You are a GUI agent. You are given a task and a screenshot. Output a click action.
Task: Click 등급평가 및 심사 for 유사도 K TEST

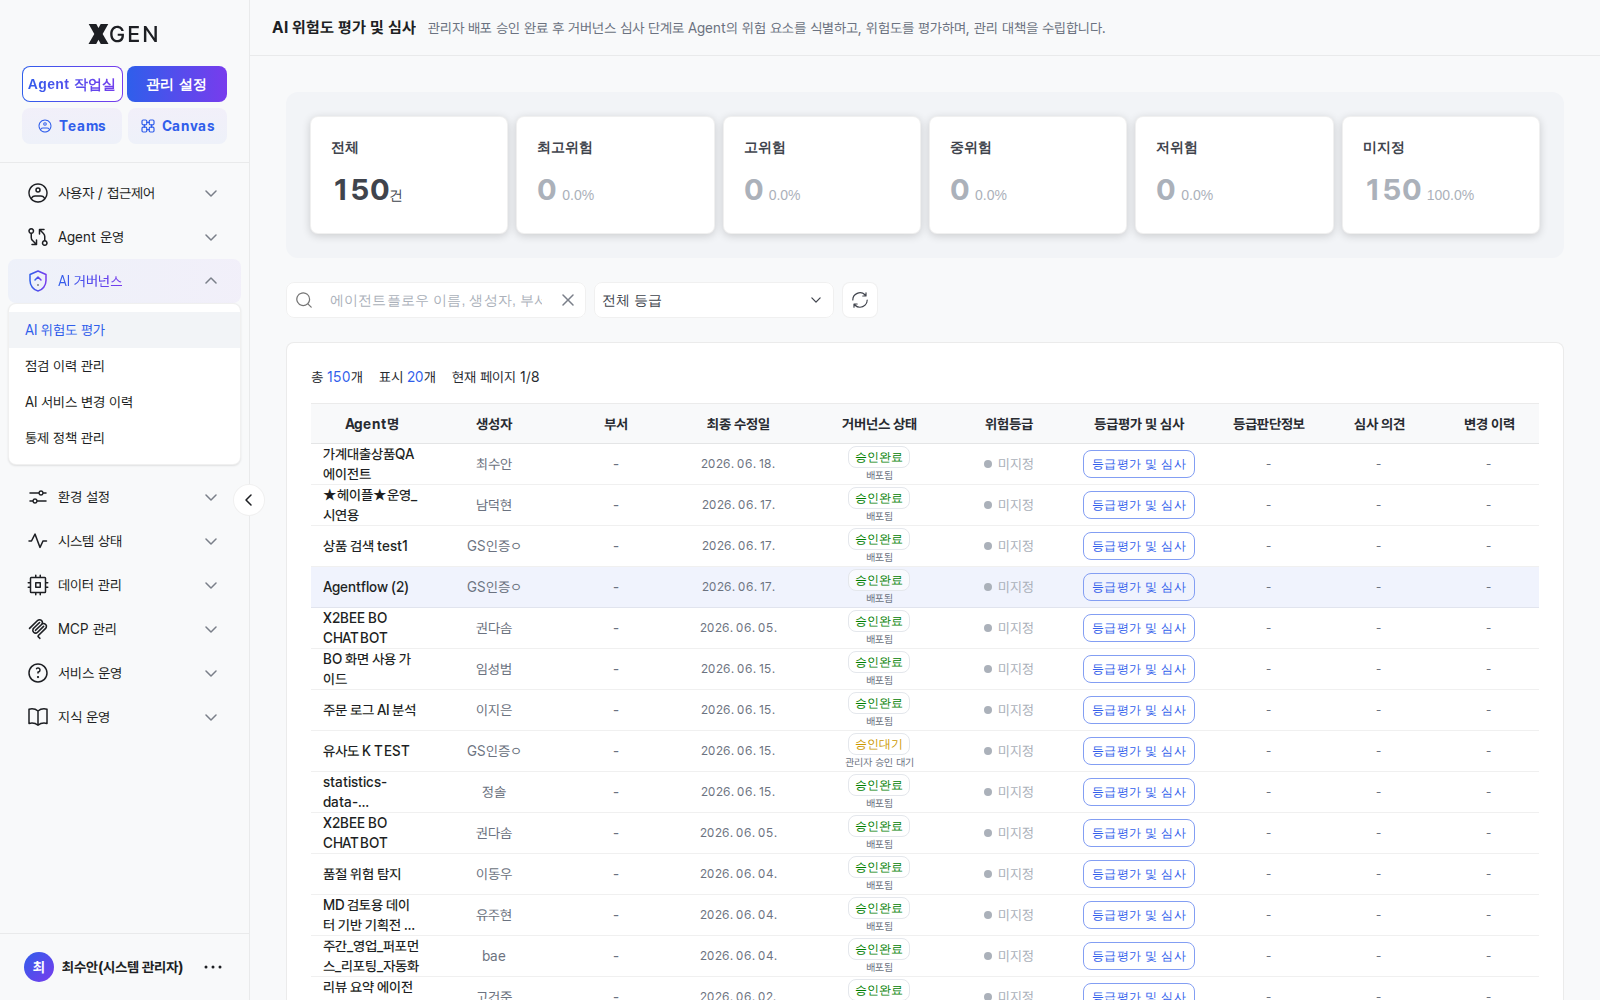1139,751
